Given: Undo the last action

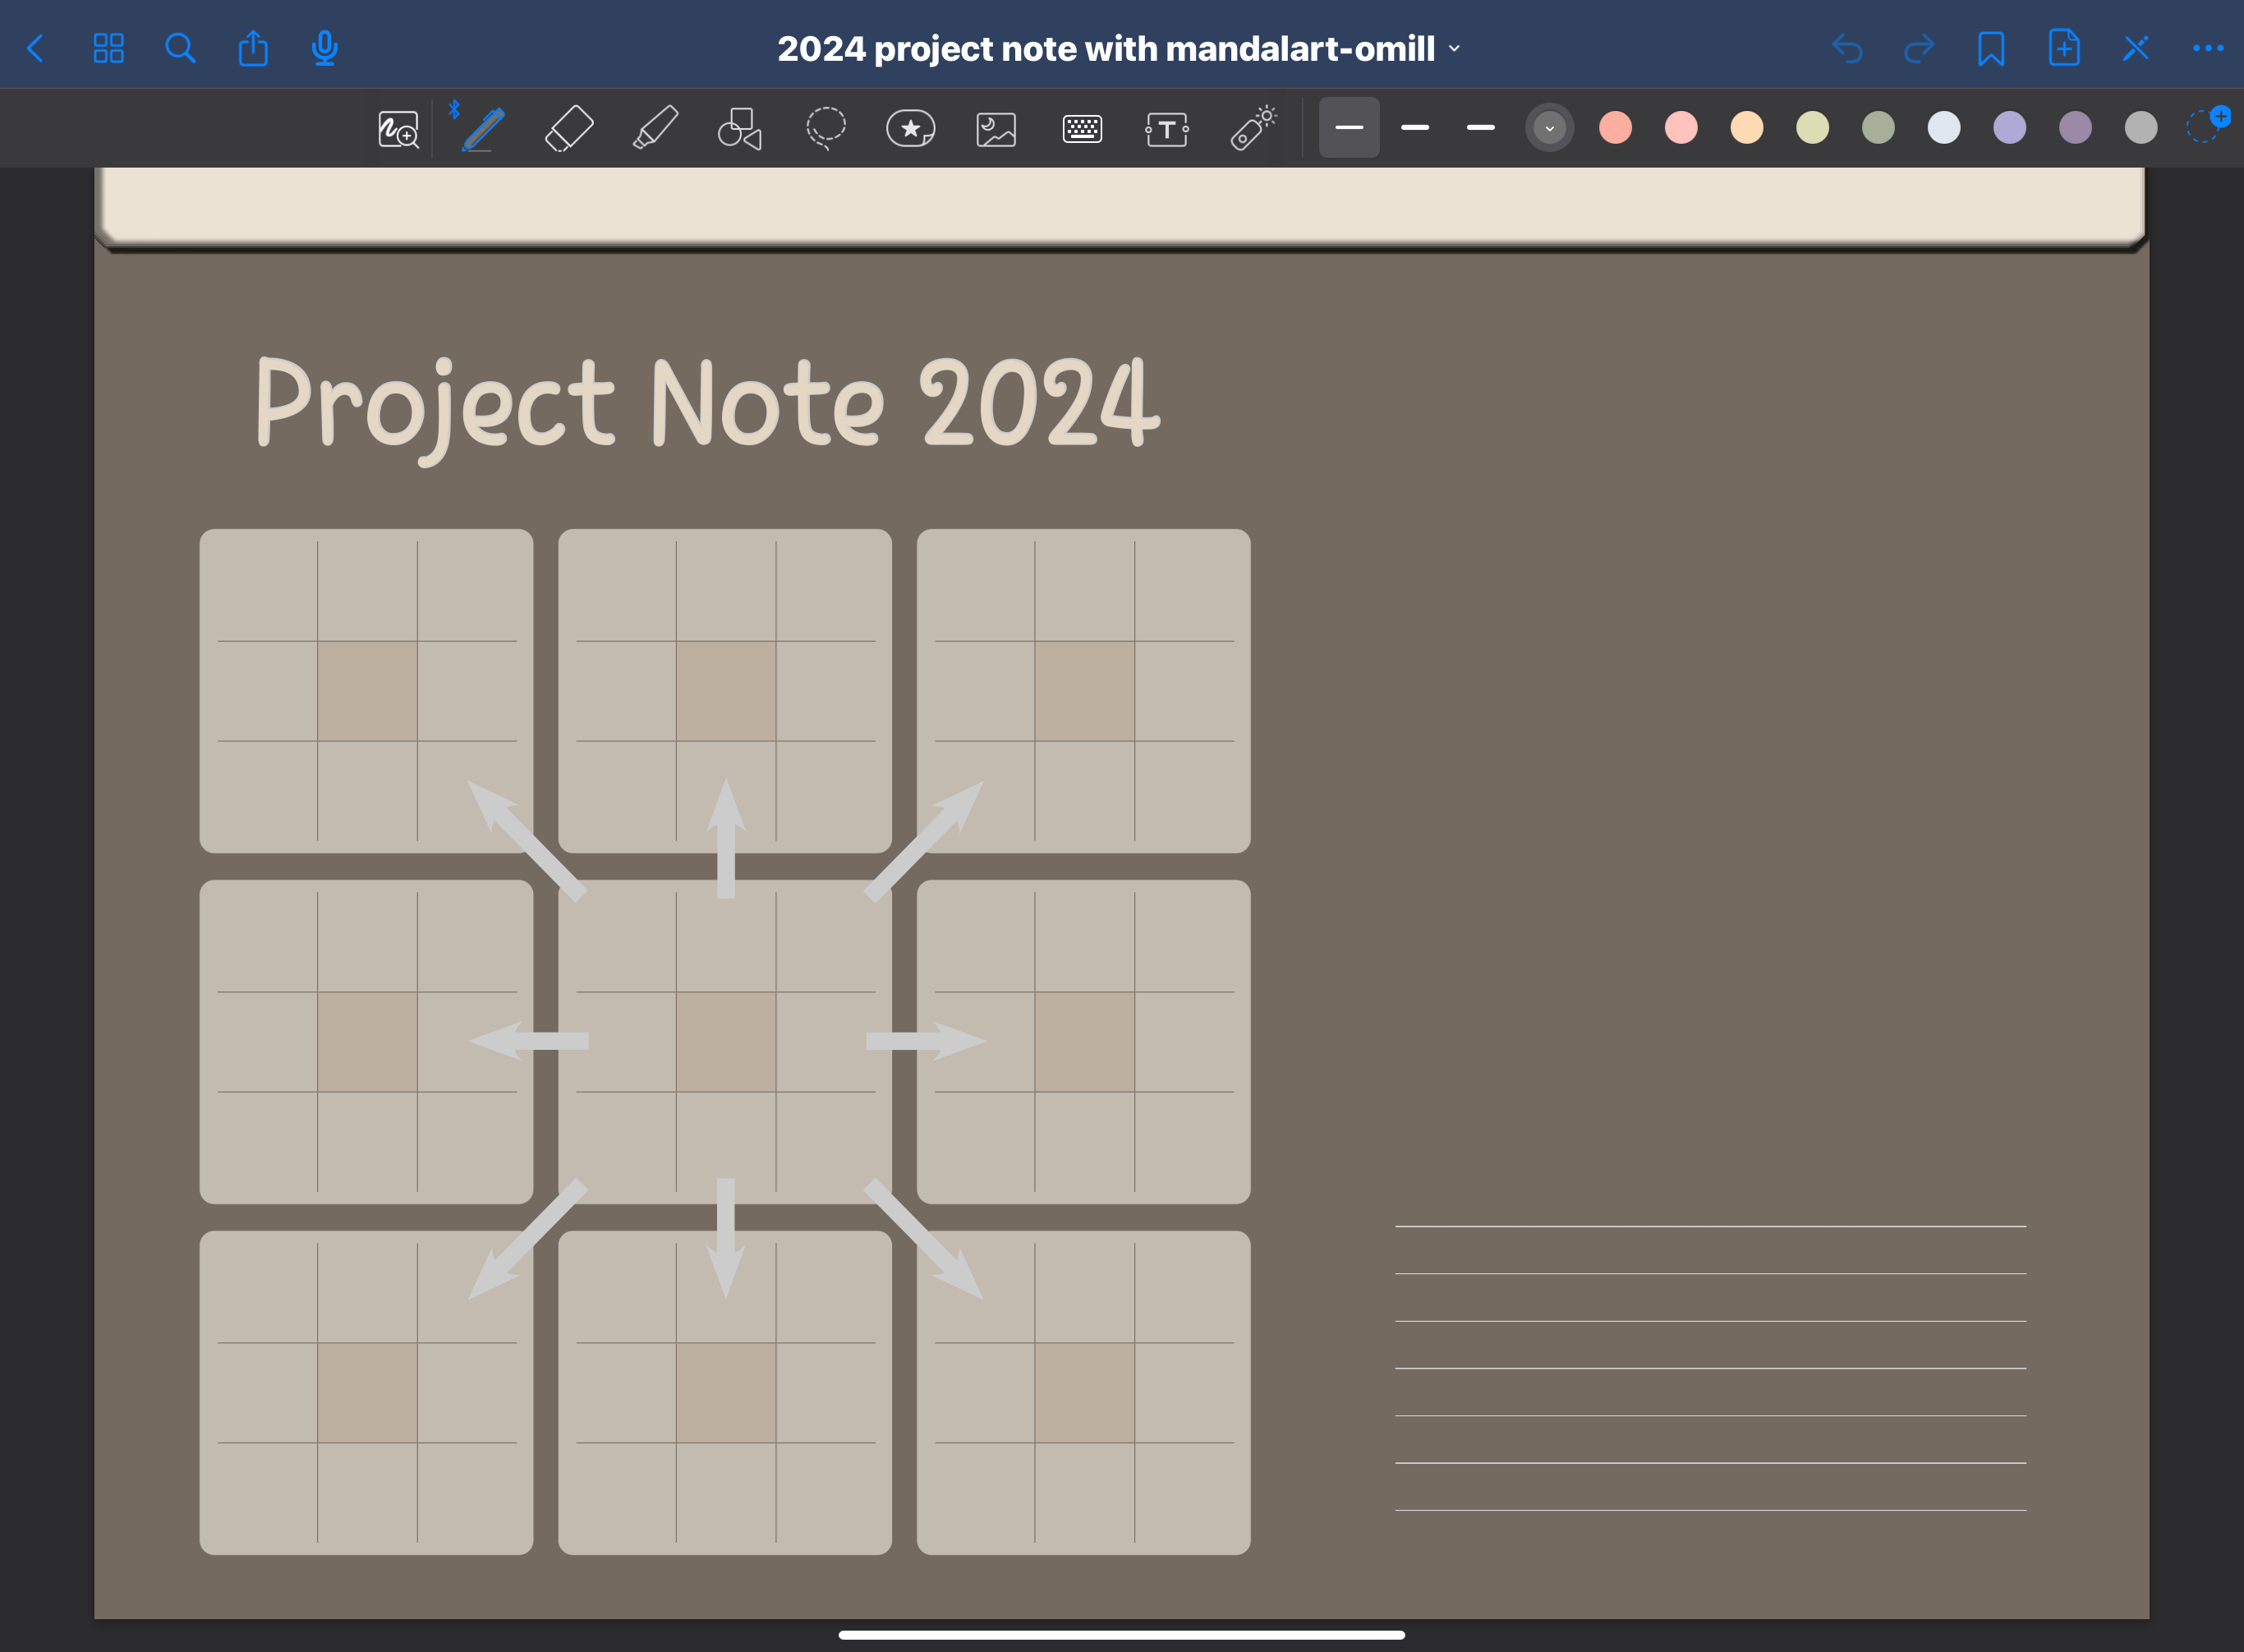Looking at the screenshot, I should [1847, 48].
